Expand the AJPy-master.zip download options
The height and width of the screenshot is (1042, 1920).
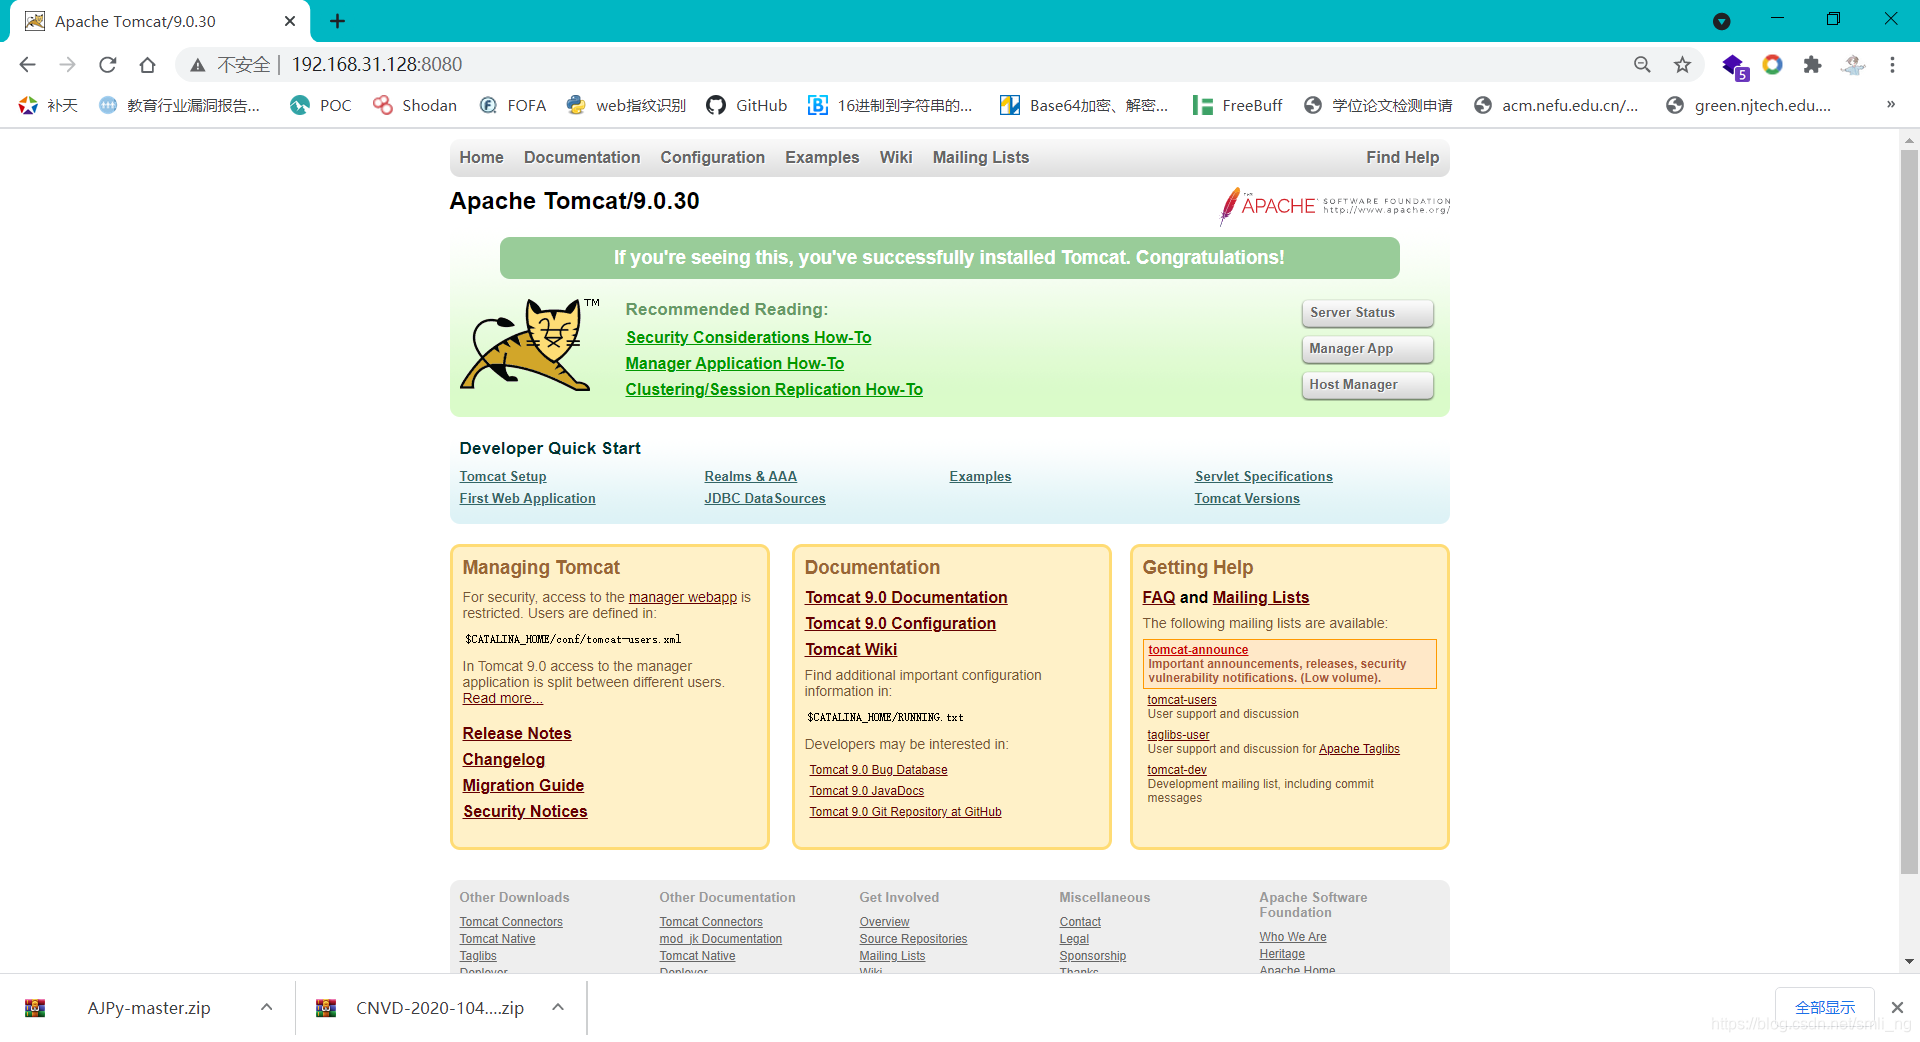(x=266, y=1007)
